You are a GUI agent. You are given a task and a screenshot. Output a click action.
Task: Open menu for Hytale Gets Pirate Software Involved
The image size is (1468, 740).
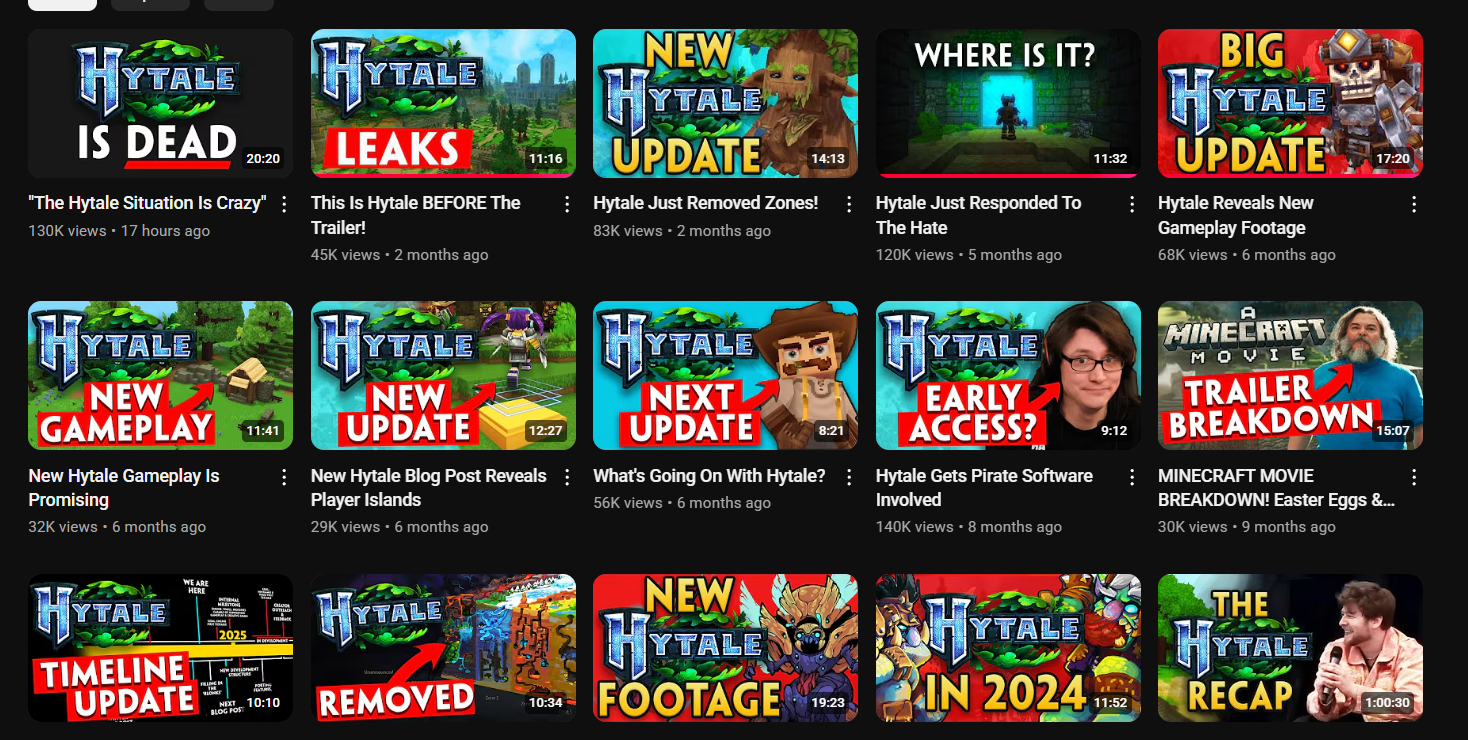coord(1132,477)
